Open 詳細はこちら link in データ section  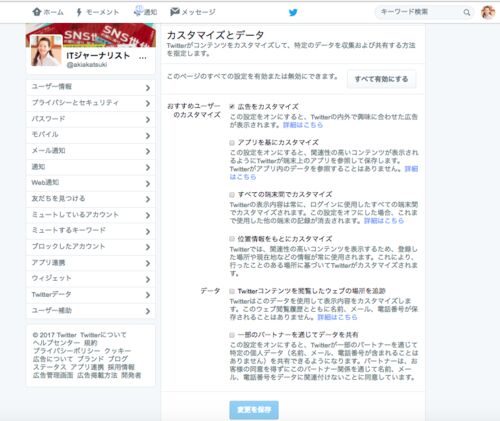[x=337, y=317]
